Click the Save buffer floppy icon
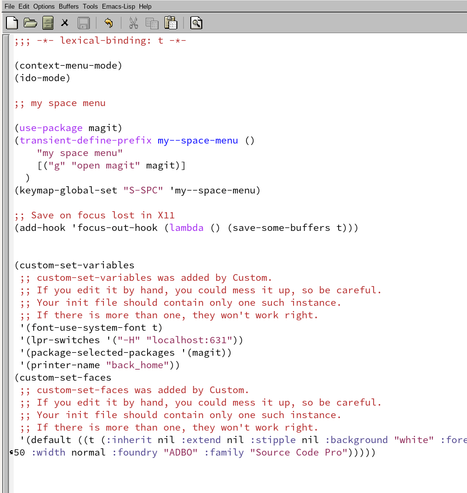Image resolution: width=467 pixels, height=493 pixels. point(83,23)
